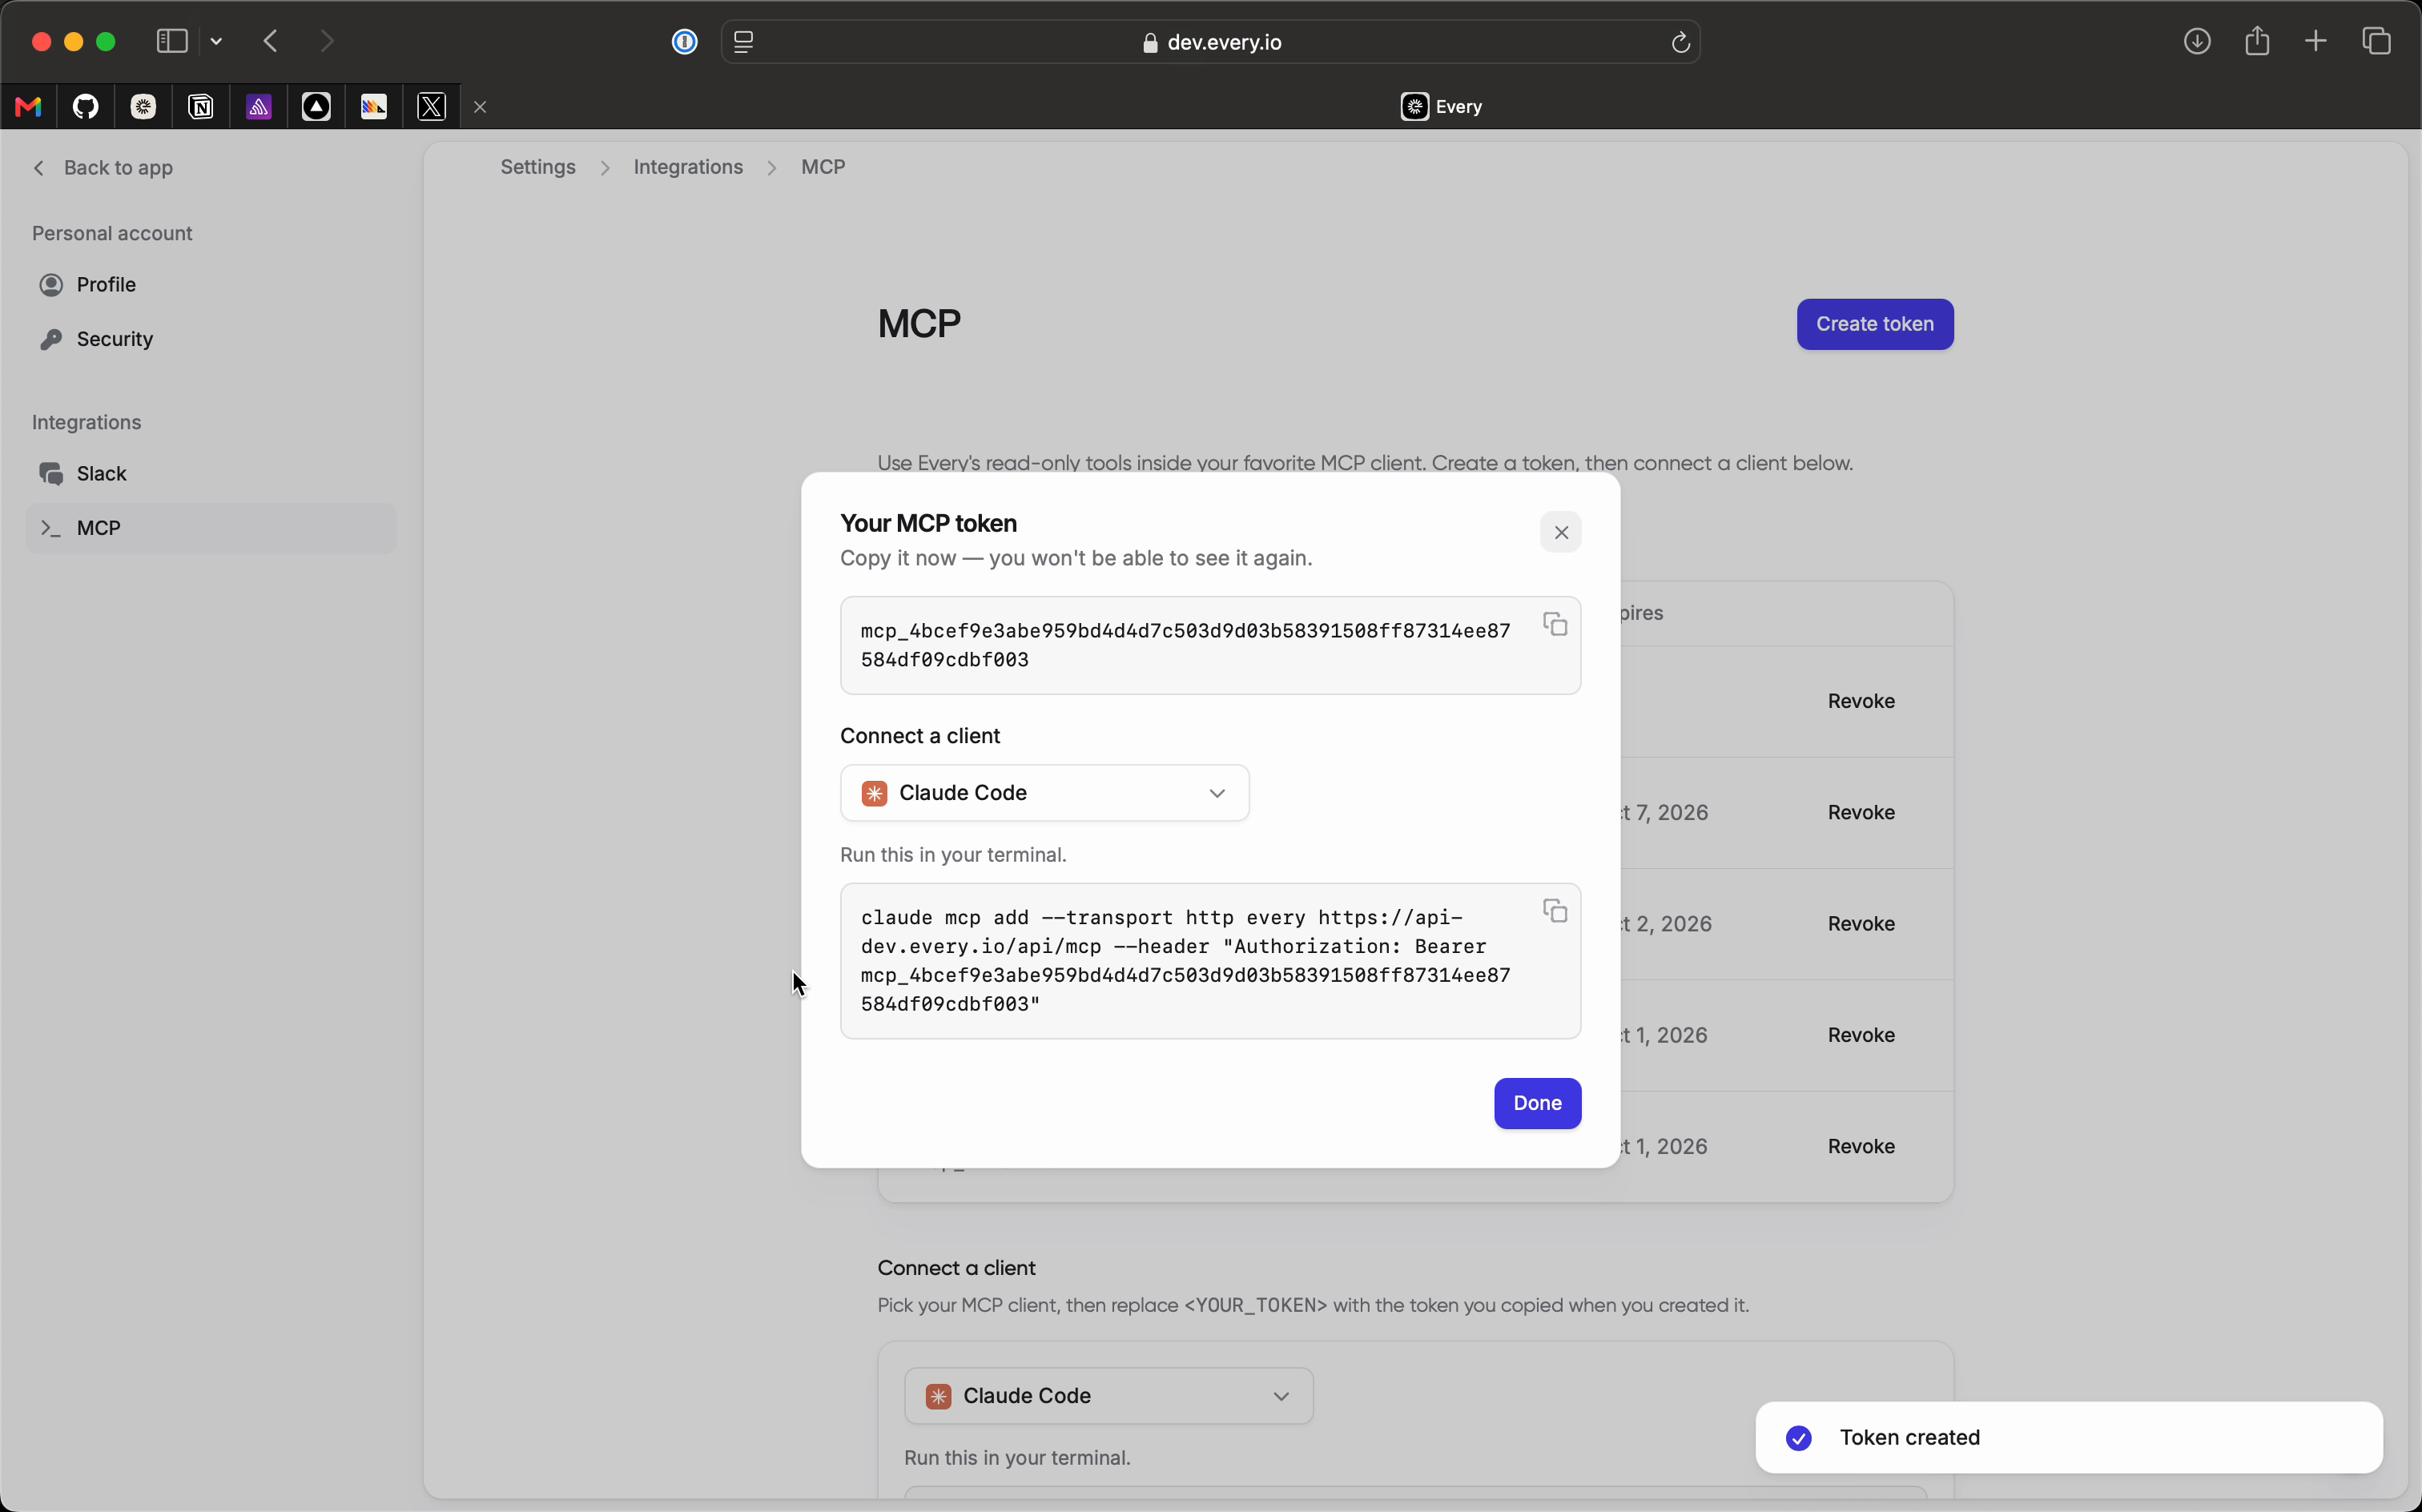Viewport: 2422px width, 1512px height.
Task: Open the Share menu icon
Action: tap(2256, 41)
